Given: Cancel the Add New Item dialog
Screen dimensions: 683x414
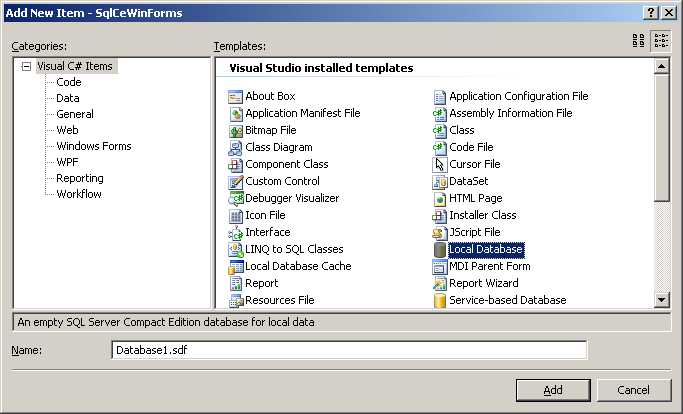Looking at the screenshot, I should [x=633, y=390].
